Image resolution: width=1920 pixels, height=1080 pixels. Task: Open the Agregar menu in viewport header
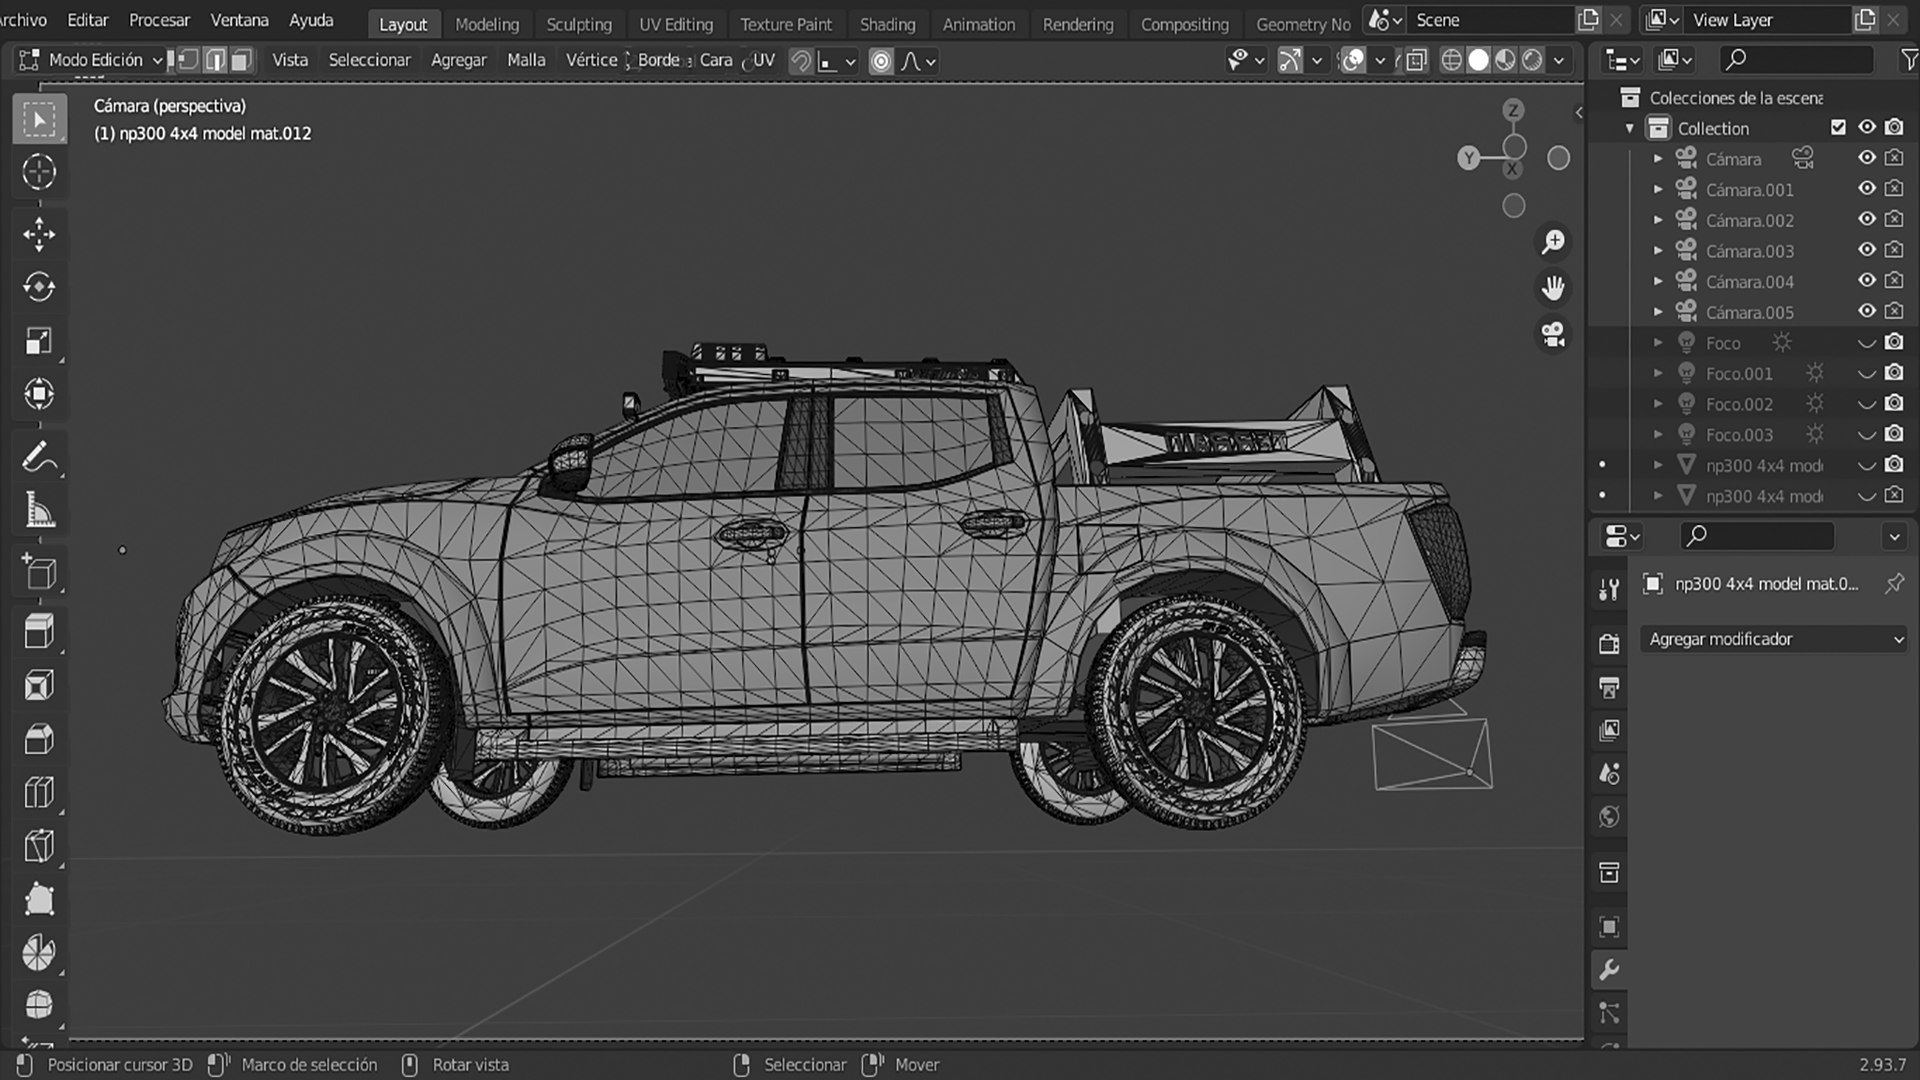pos(458,60)
